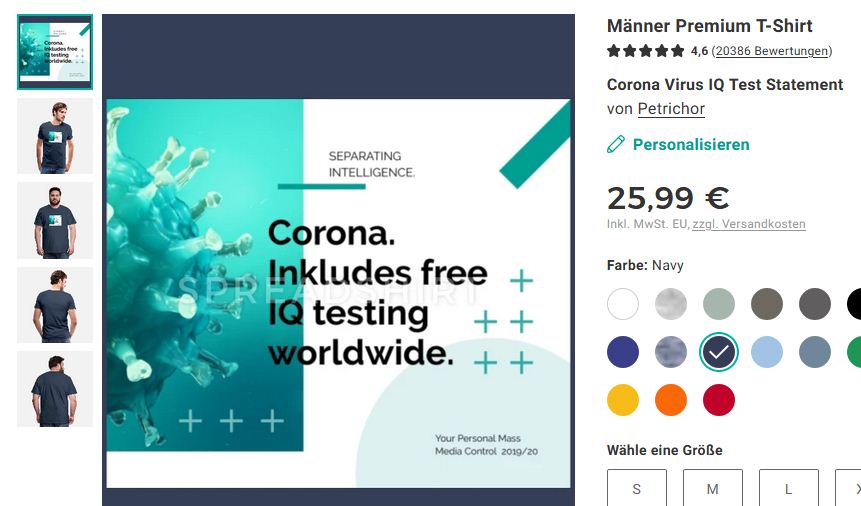861x506 pixels.
Task: Click the Personalisieren pencil icon
Action: pos(616,144)
